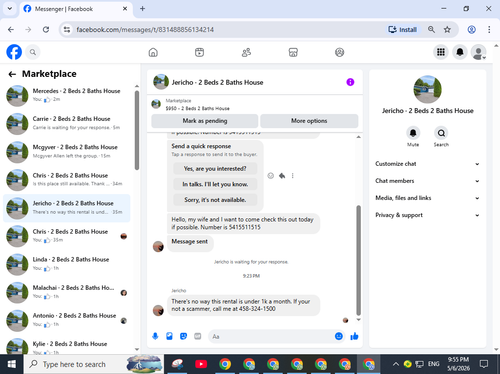500x374 pixels.
Task: Go to the Home feed icon
Action: [x=153, y=52]
